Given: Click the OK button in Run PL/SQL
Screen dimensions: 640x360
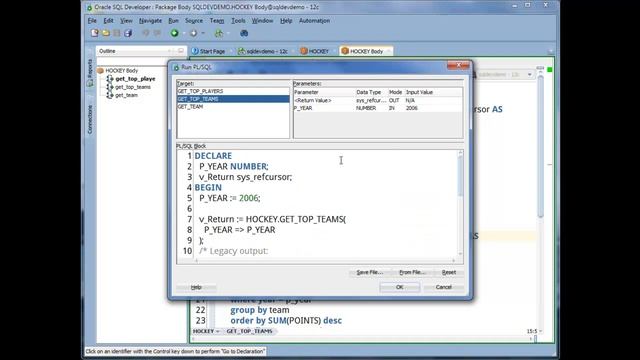Looking at the screenshot, I should [x=400, y=287].
